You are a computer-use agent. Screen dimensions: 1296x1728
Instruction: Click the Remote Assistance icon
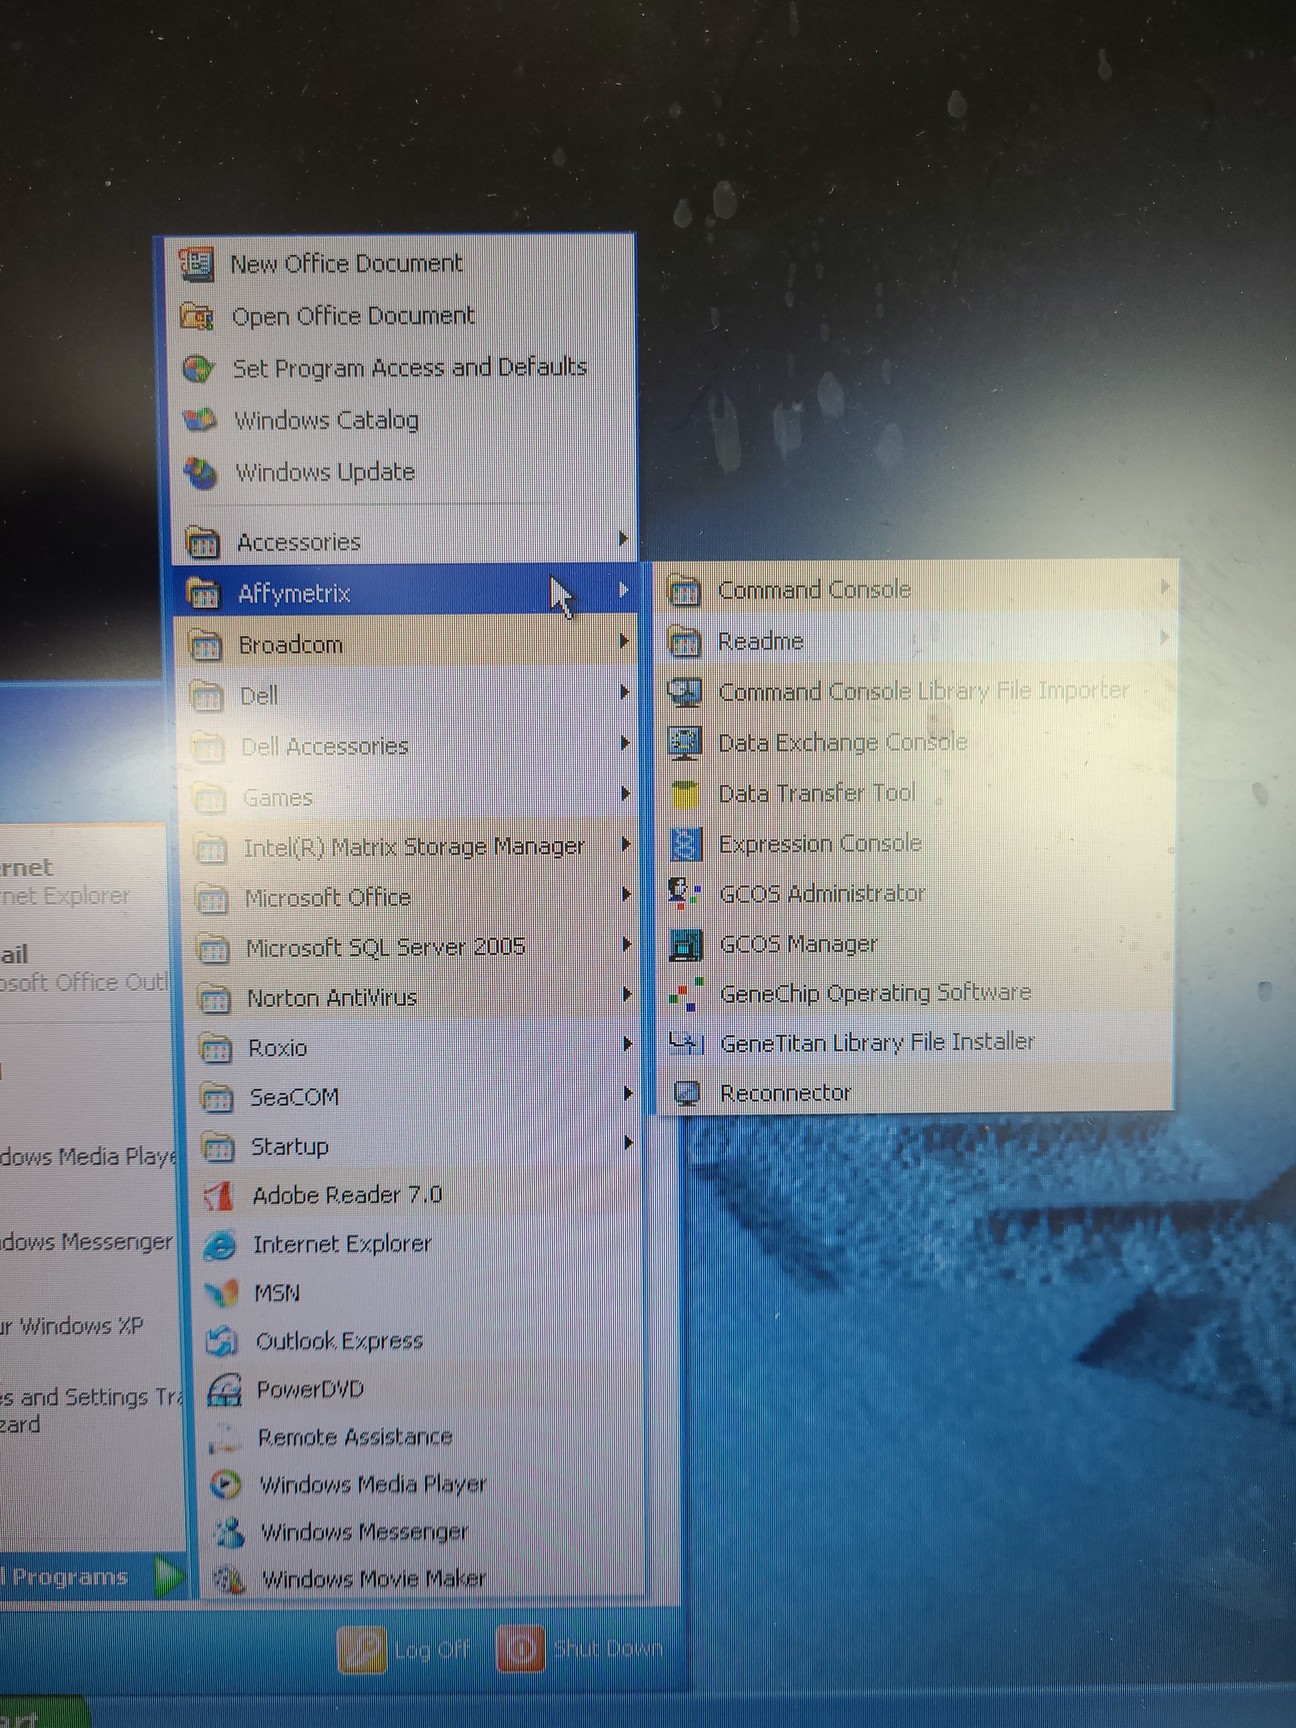225,1438
